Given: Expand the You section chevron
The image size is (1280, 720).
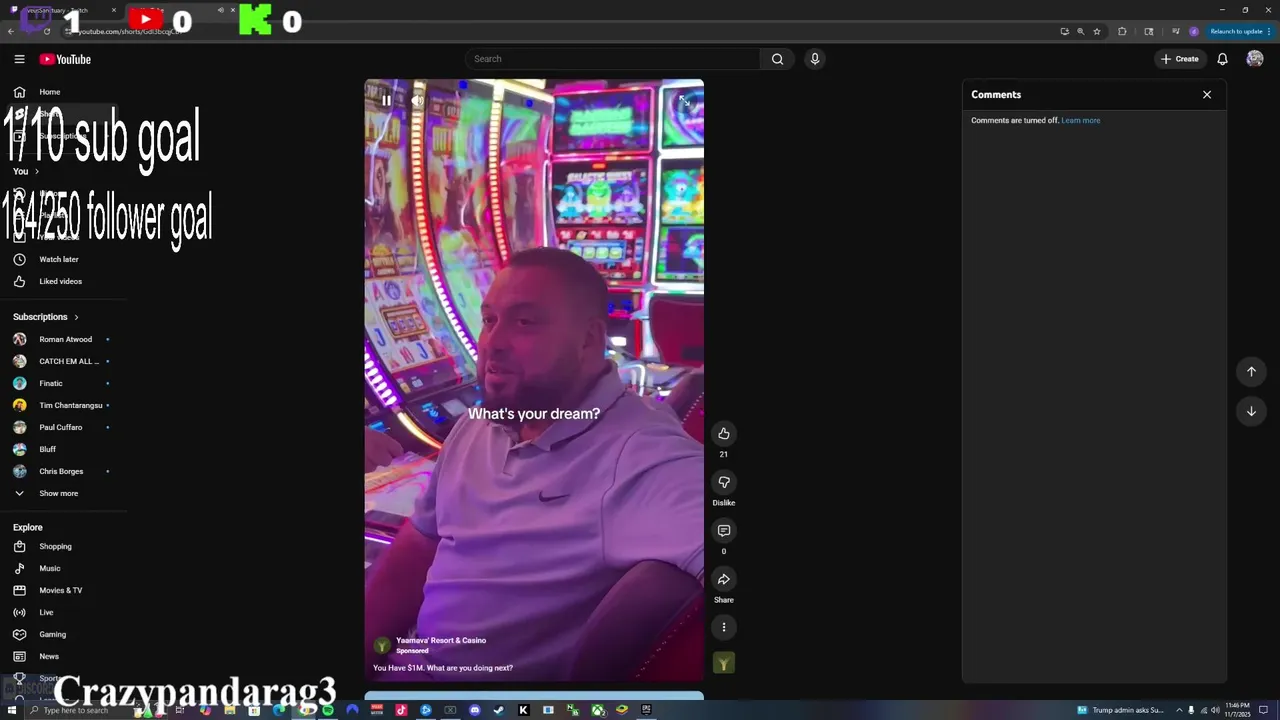Looking at the screenshot, I should click(x=37, y=171).
